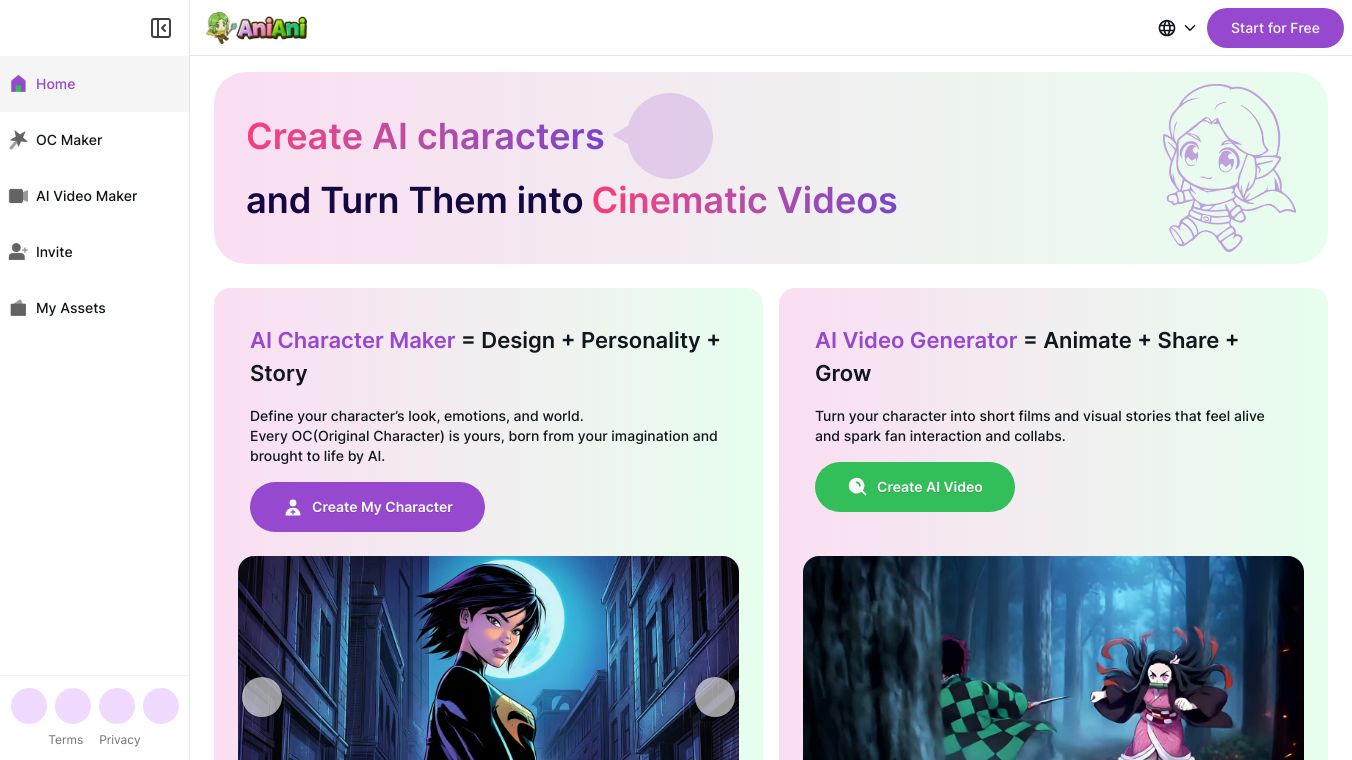Show previous character carousel image
This screenshot has height=760, width=1352.
click(262, 697)
